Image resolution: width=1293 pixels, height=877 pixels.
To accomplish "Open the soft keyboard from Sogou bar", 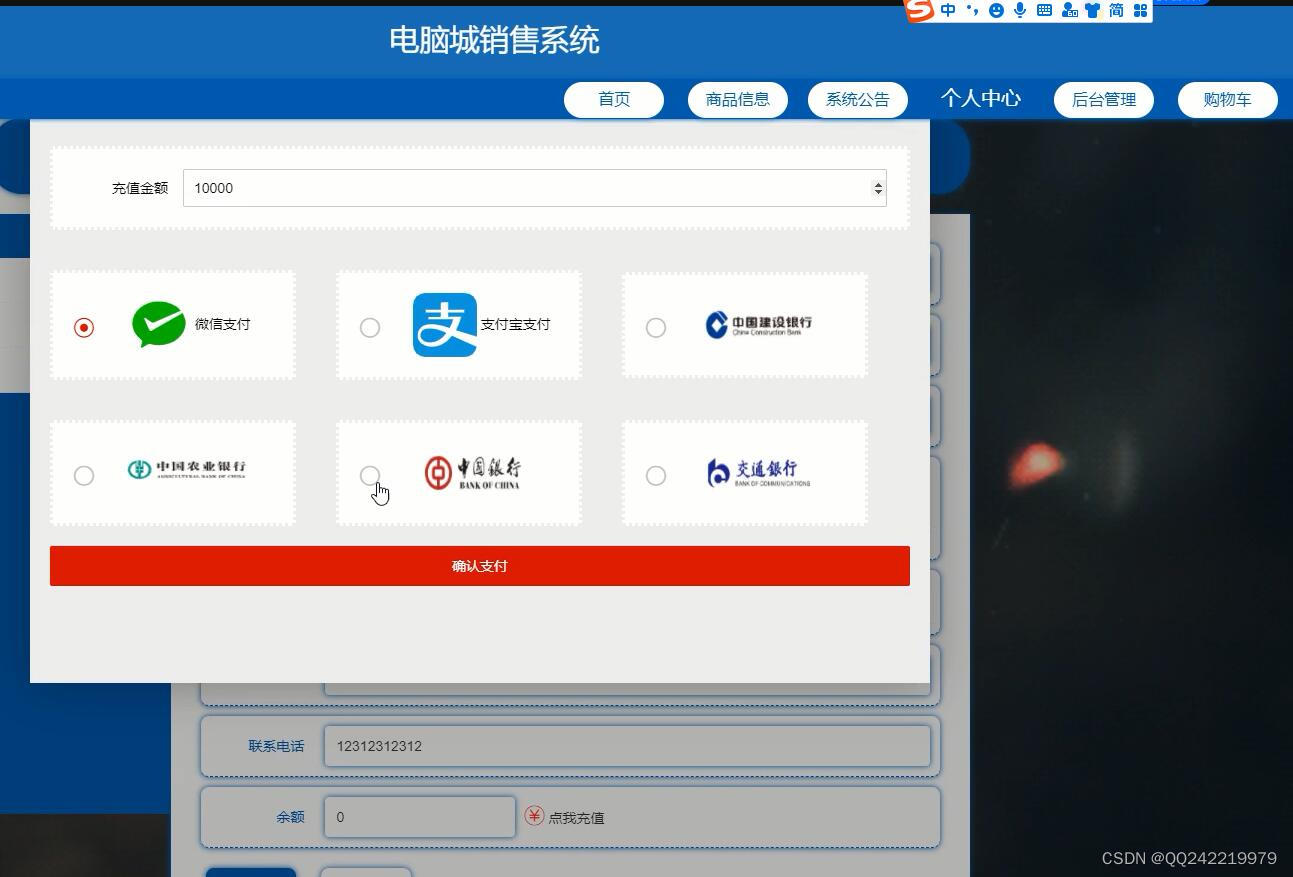I will tap(1044, 10).
